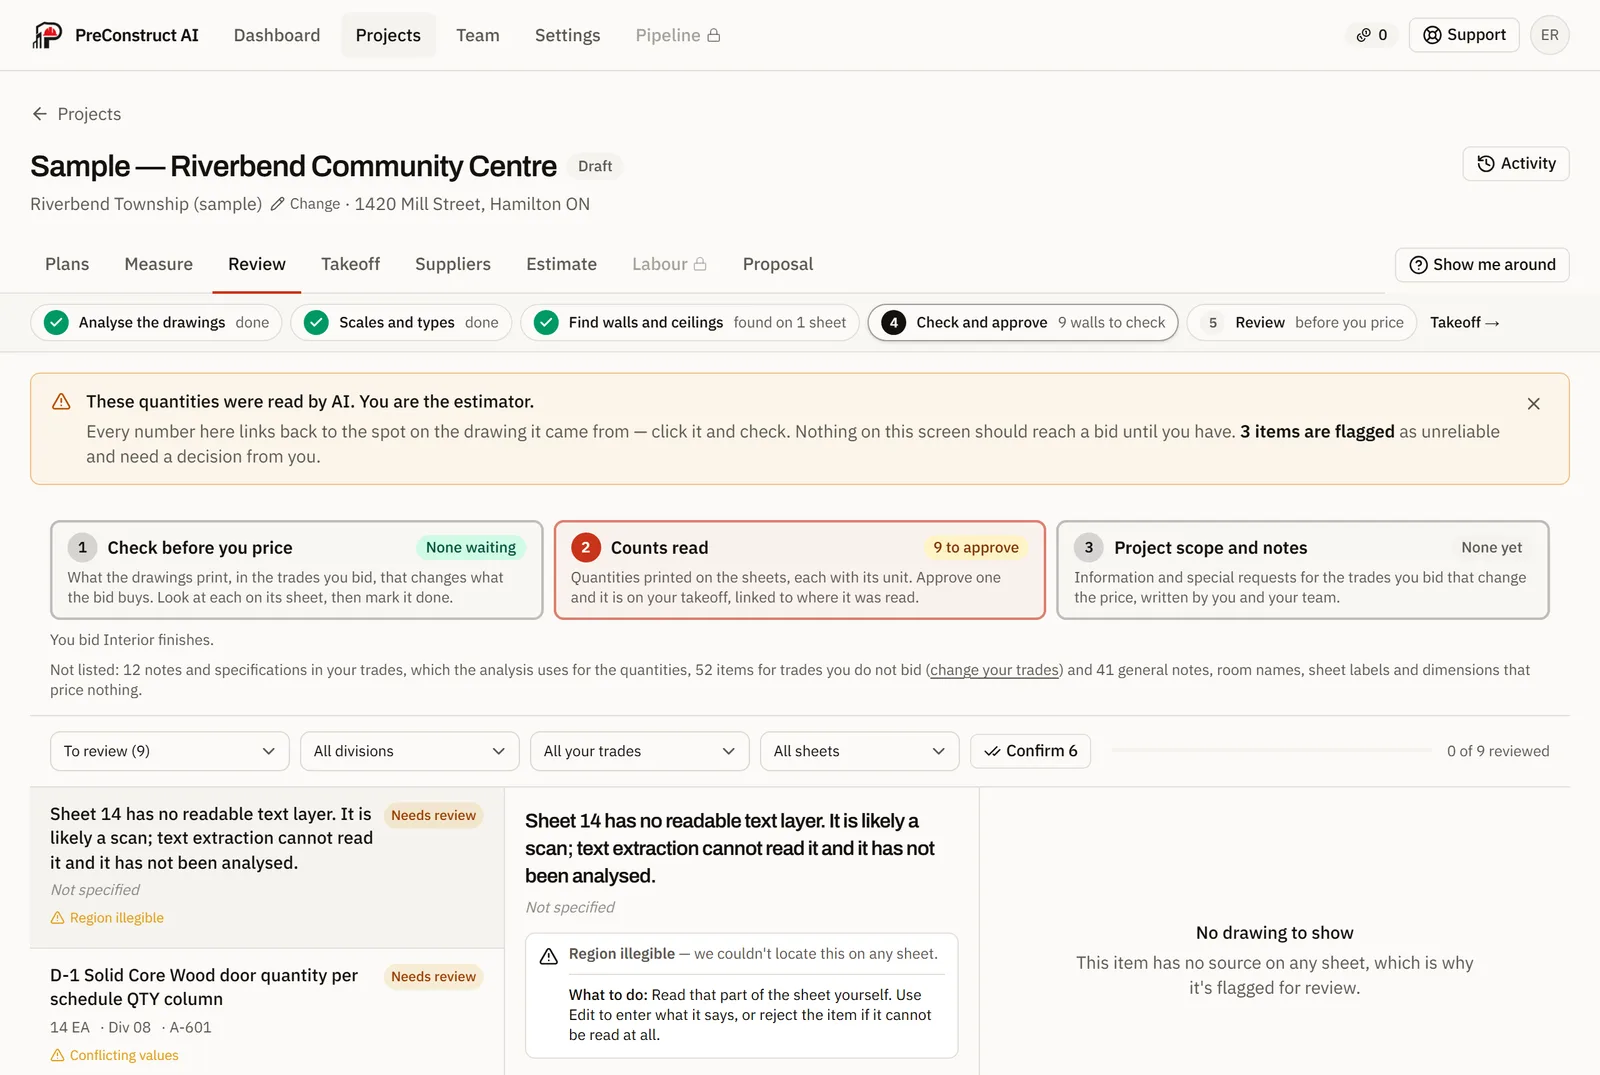The image size is (1600, 1075).
Task: Open the link counter showing 0
Action: (1372, 35)
